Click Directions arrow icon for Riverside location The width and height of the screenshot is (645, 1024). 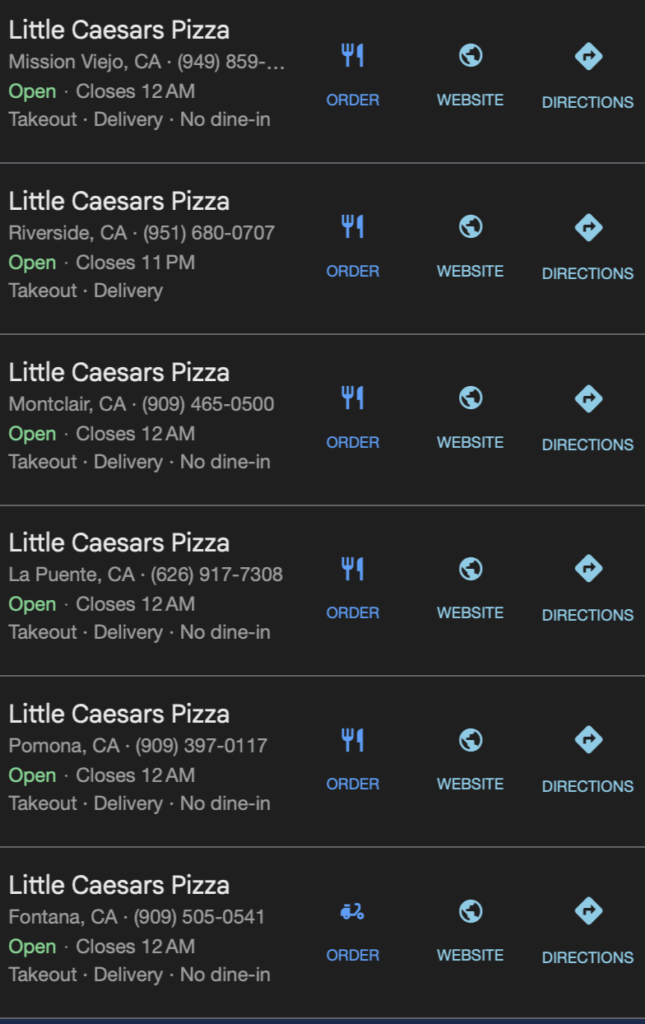(588, 227)
